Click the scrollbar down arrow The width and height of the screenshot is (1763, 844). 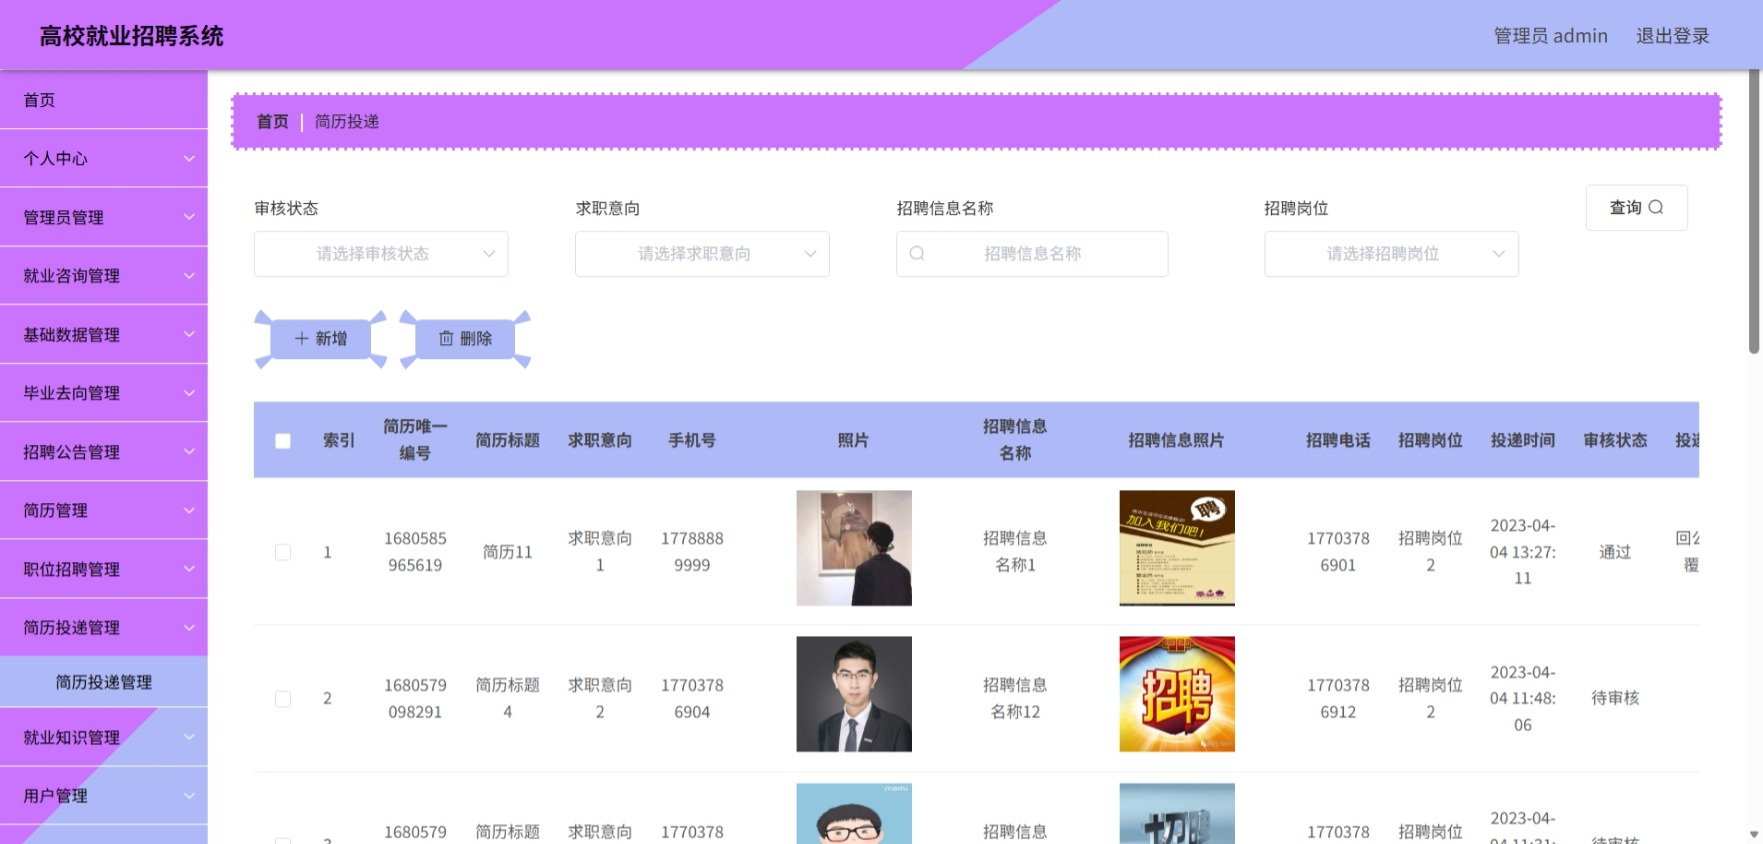click(x=1754, y=834)
